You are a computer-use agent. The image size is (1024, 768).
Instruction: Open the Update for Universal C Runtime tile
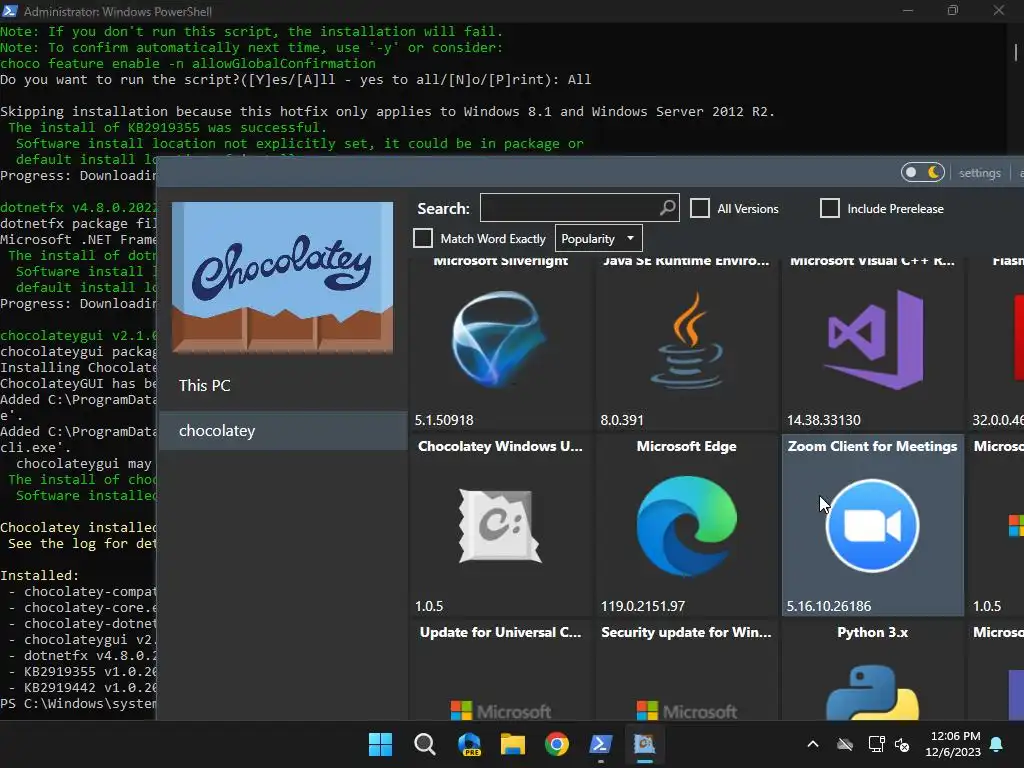click(x=500, y=671)
